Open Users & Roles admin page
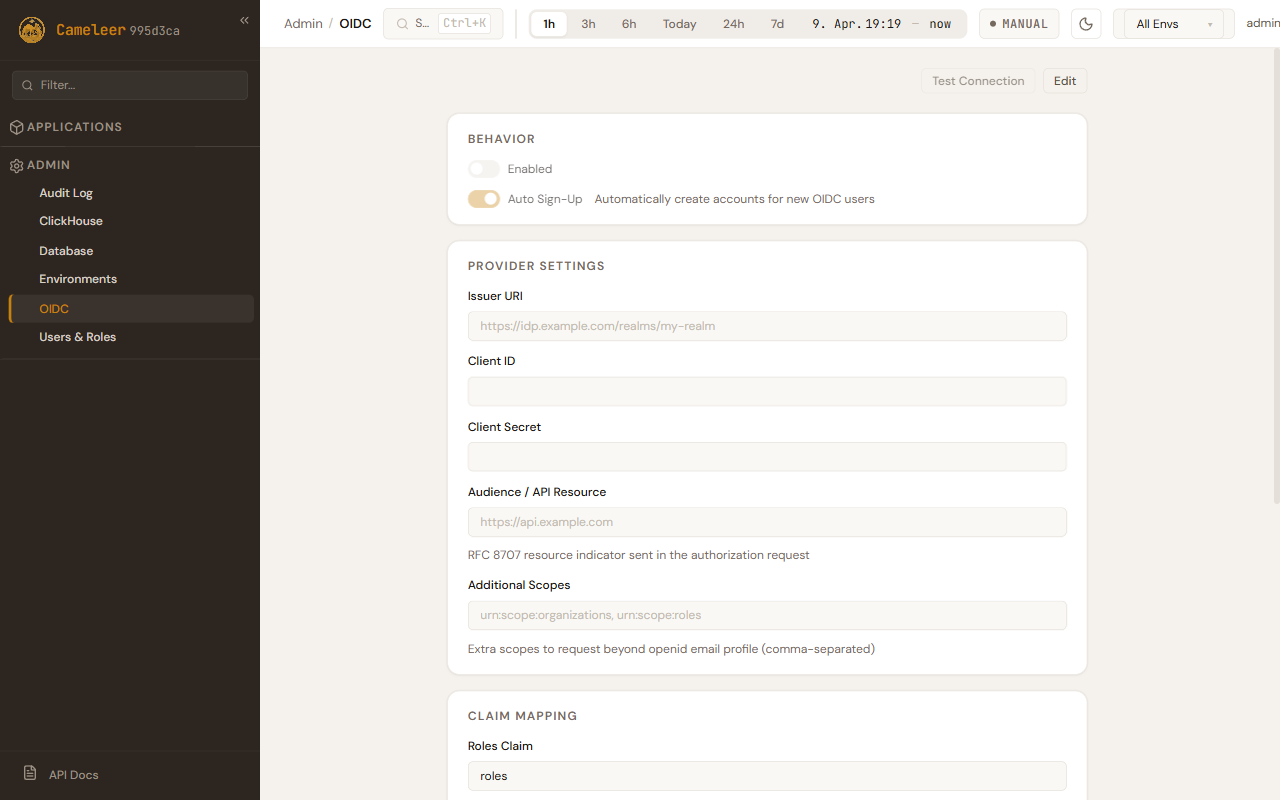Viewport: 1280px width, 800px height. pos(78,337)
